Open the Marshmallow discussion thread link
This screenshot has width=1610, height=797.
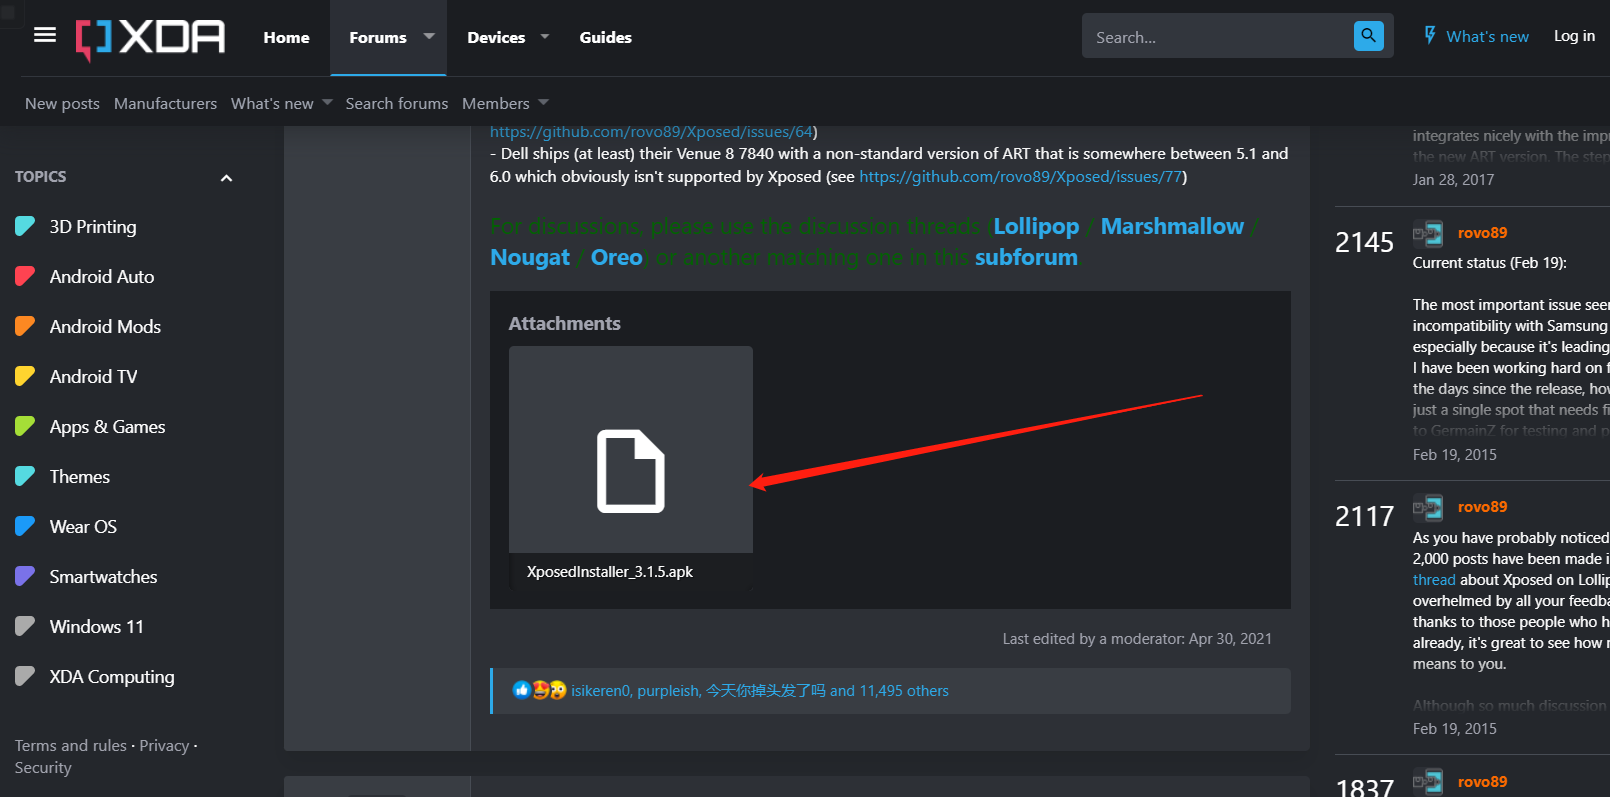pyautogui.click(x=1172, y=226)
